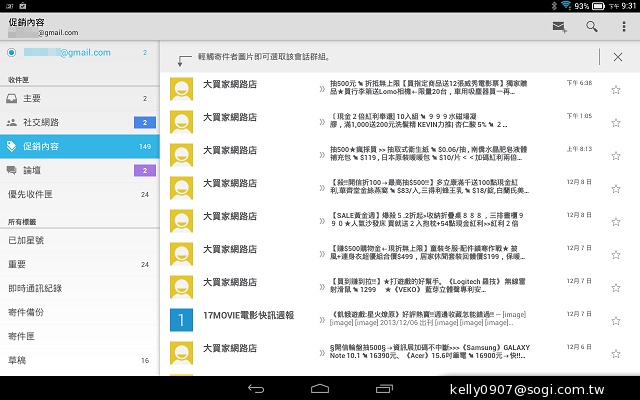Viewport: 640px width, 400px height.
Task: Star the email received 上午 8:13
Action: click(616, 156)
